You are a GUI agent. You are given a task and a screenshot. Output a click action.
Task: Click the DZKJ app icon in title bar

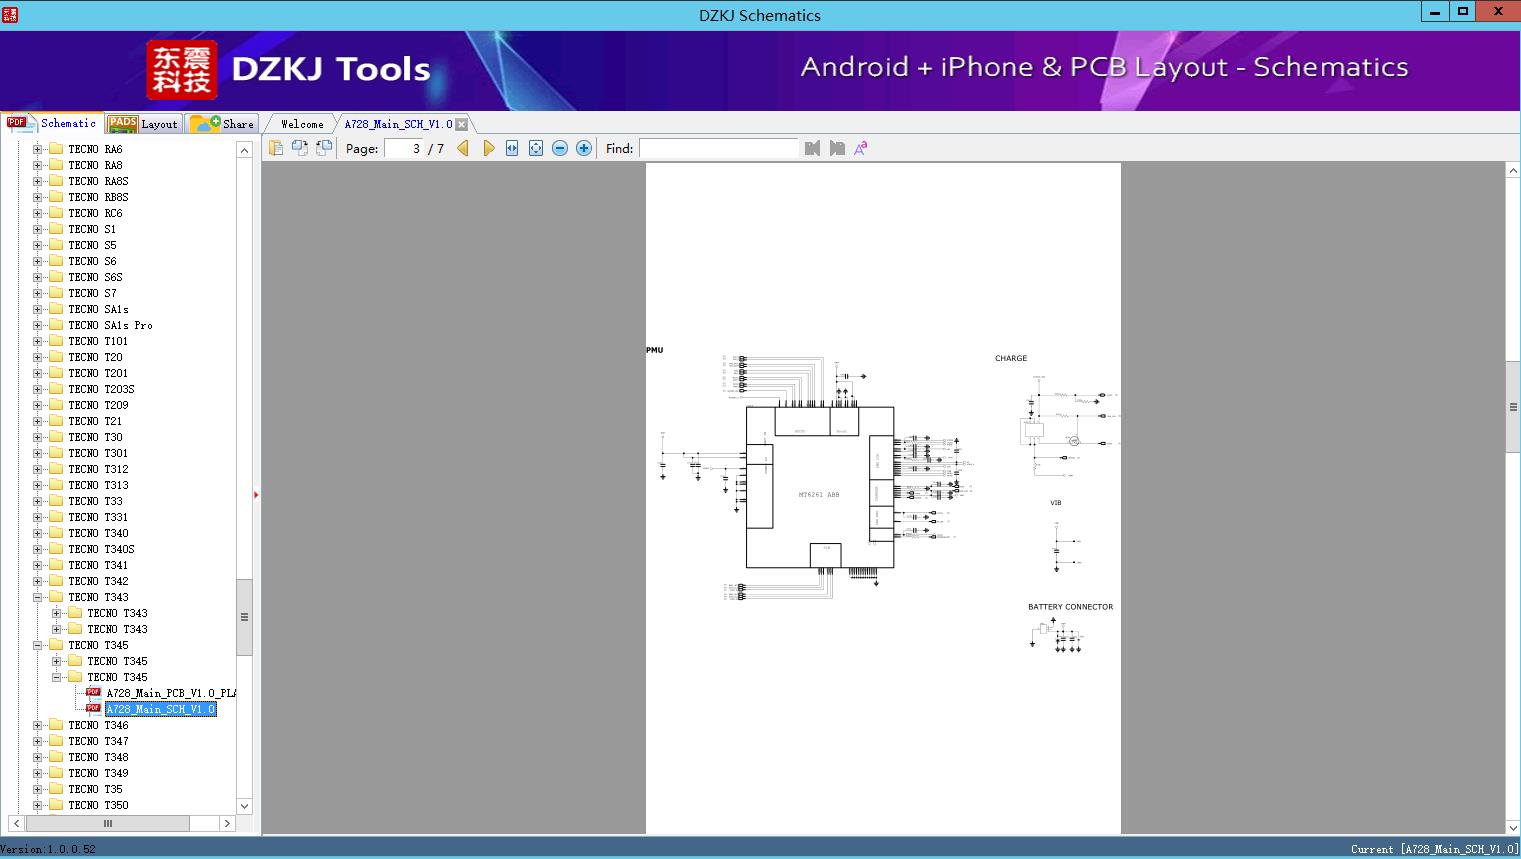[9, 14]
